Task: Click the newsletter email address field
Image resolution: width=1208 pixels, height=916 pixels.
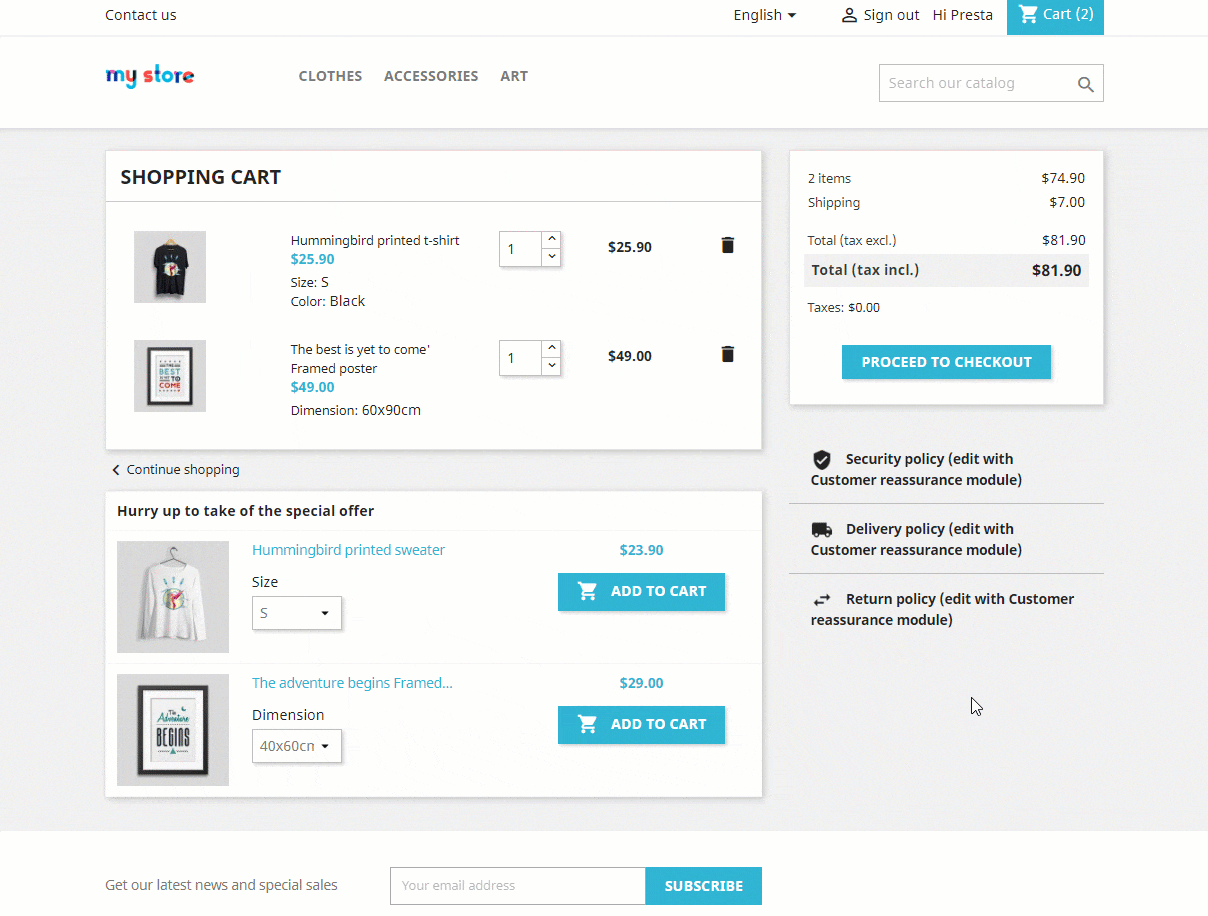Action: point(518,886)
